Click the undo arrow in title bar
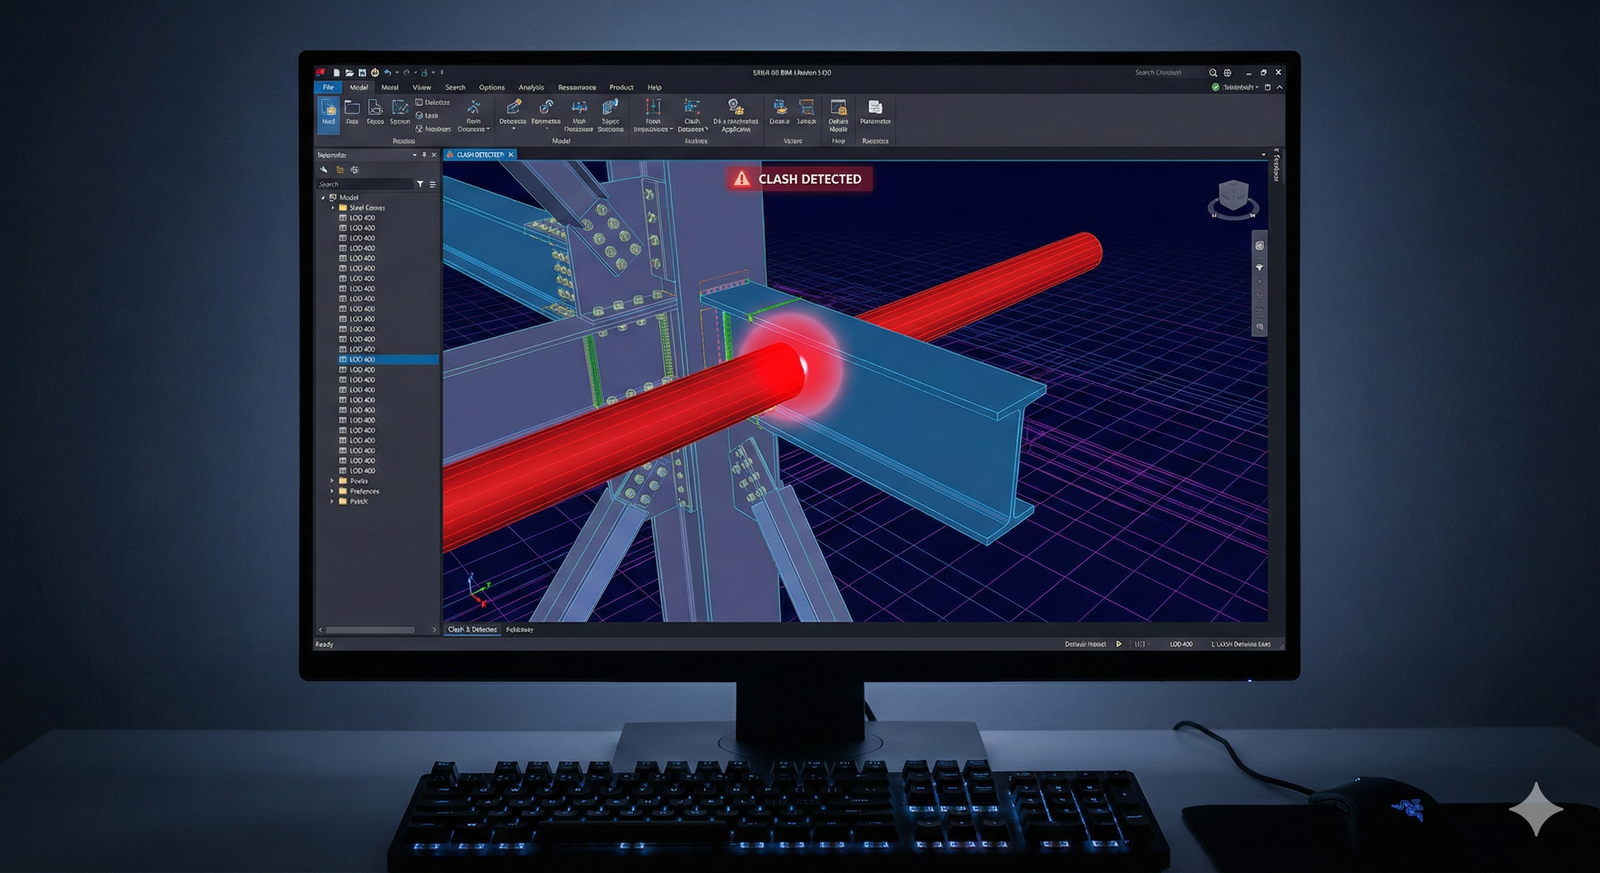Screen dimensions: 1600x873 [387, 73]
